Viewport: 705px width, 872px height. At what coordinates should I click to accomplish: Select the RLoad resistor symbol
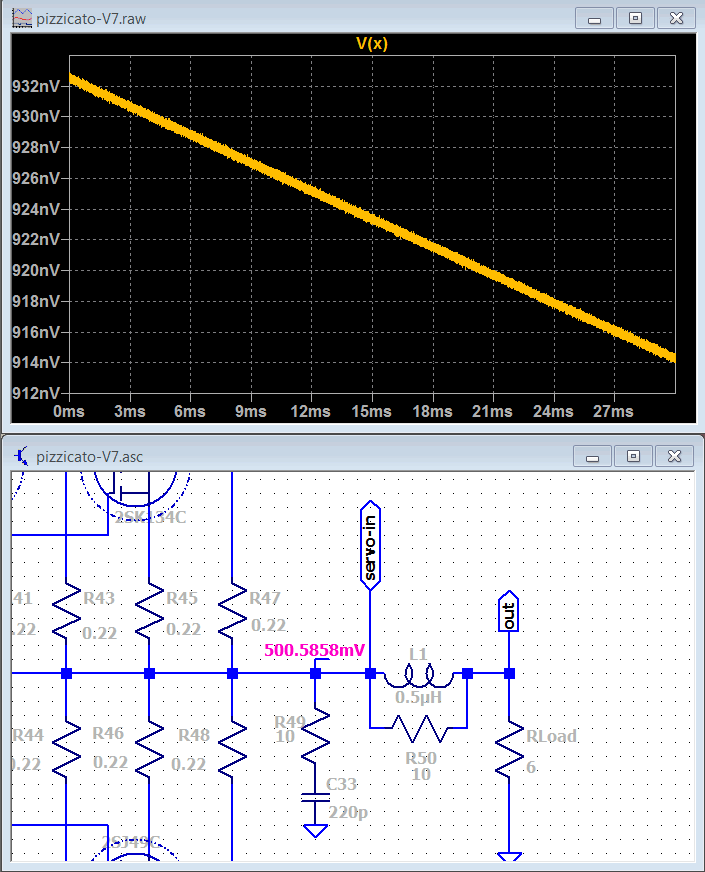(x=509, y=749)
